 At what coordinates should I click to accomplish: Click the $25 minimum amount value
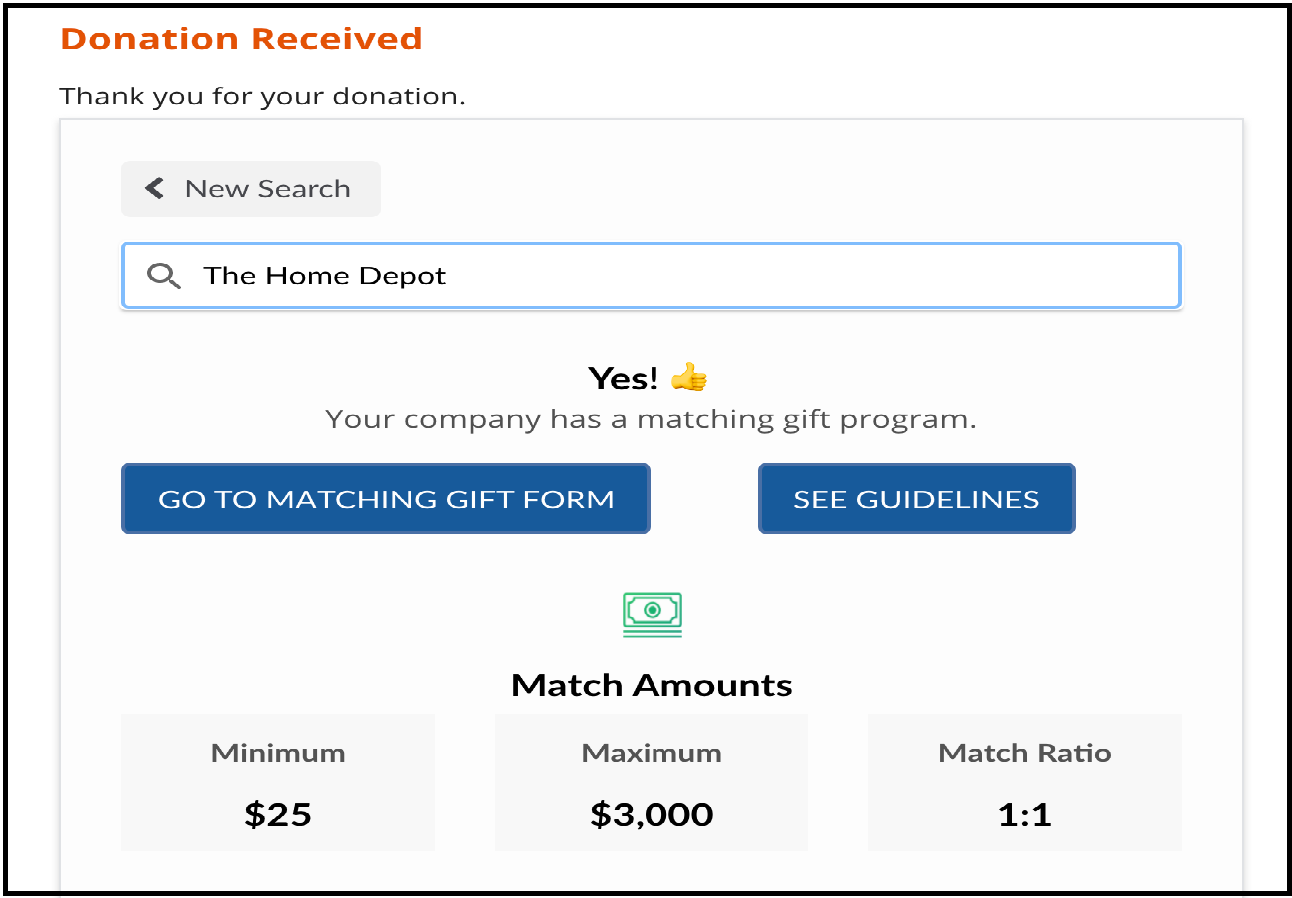click(x=278, y=815)
